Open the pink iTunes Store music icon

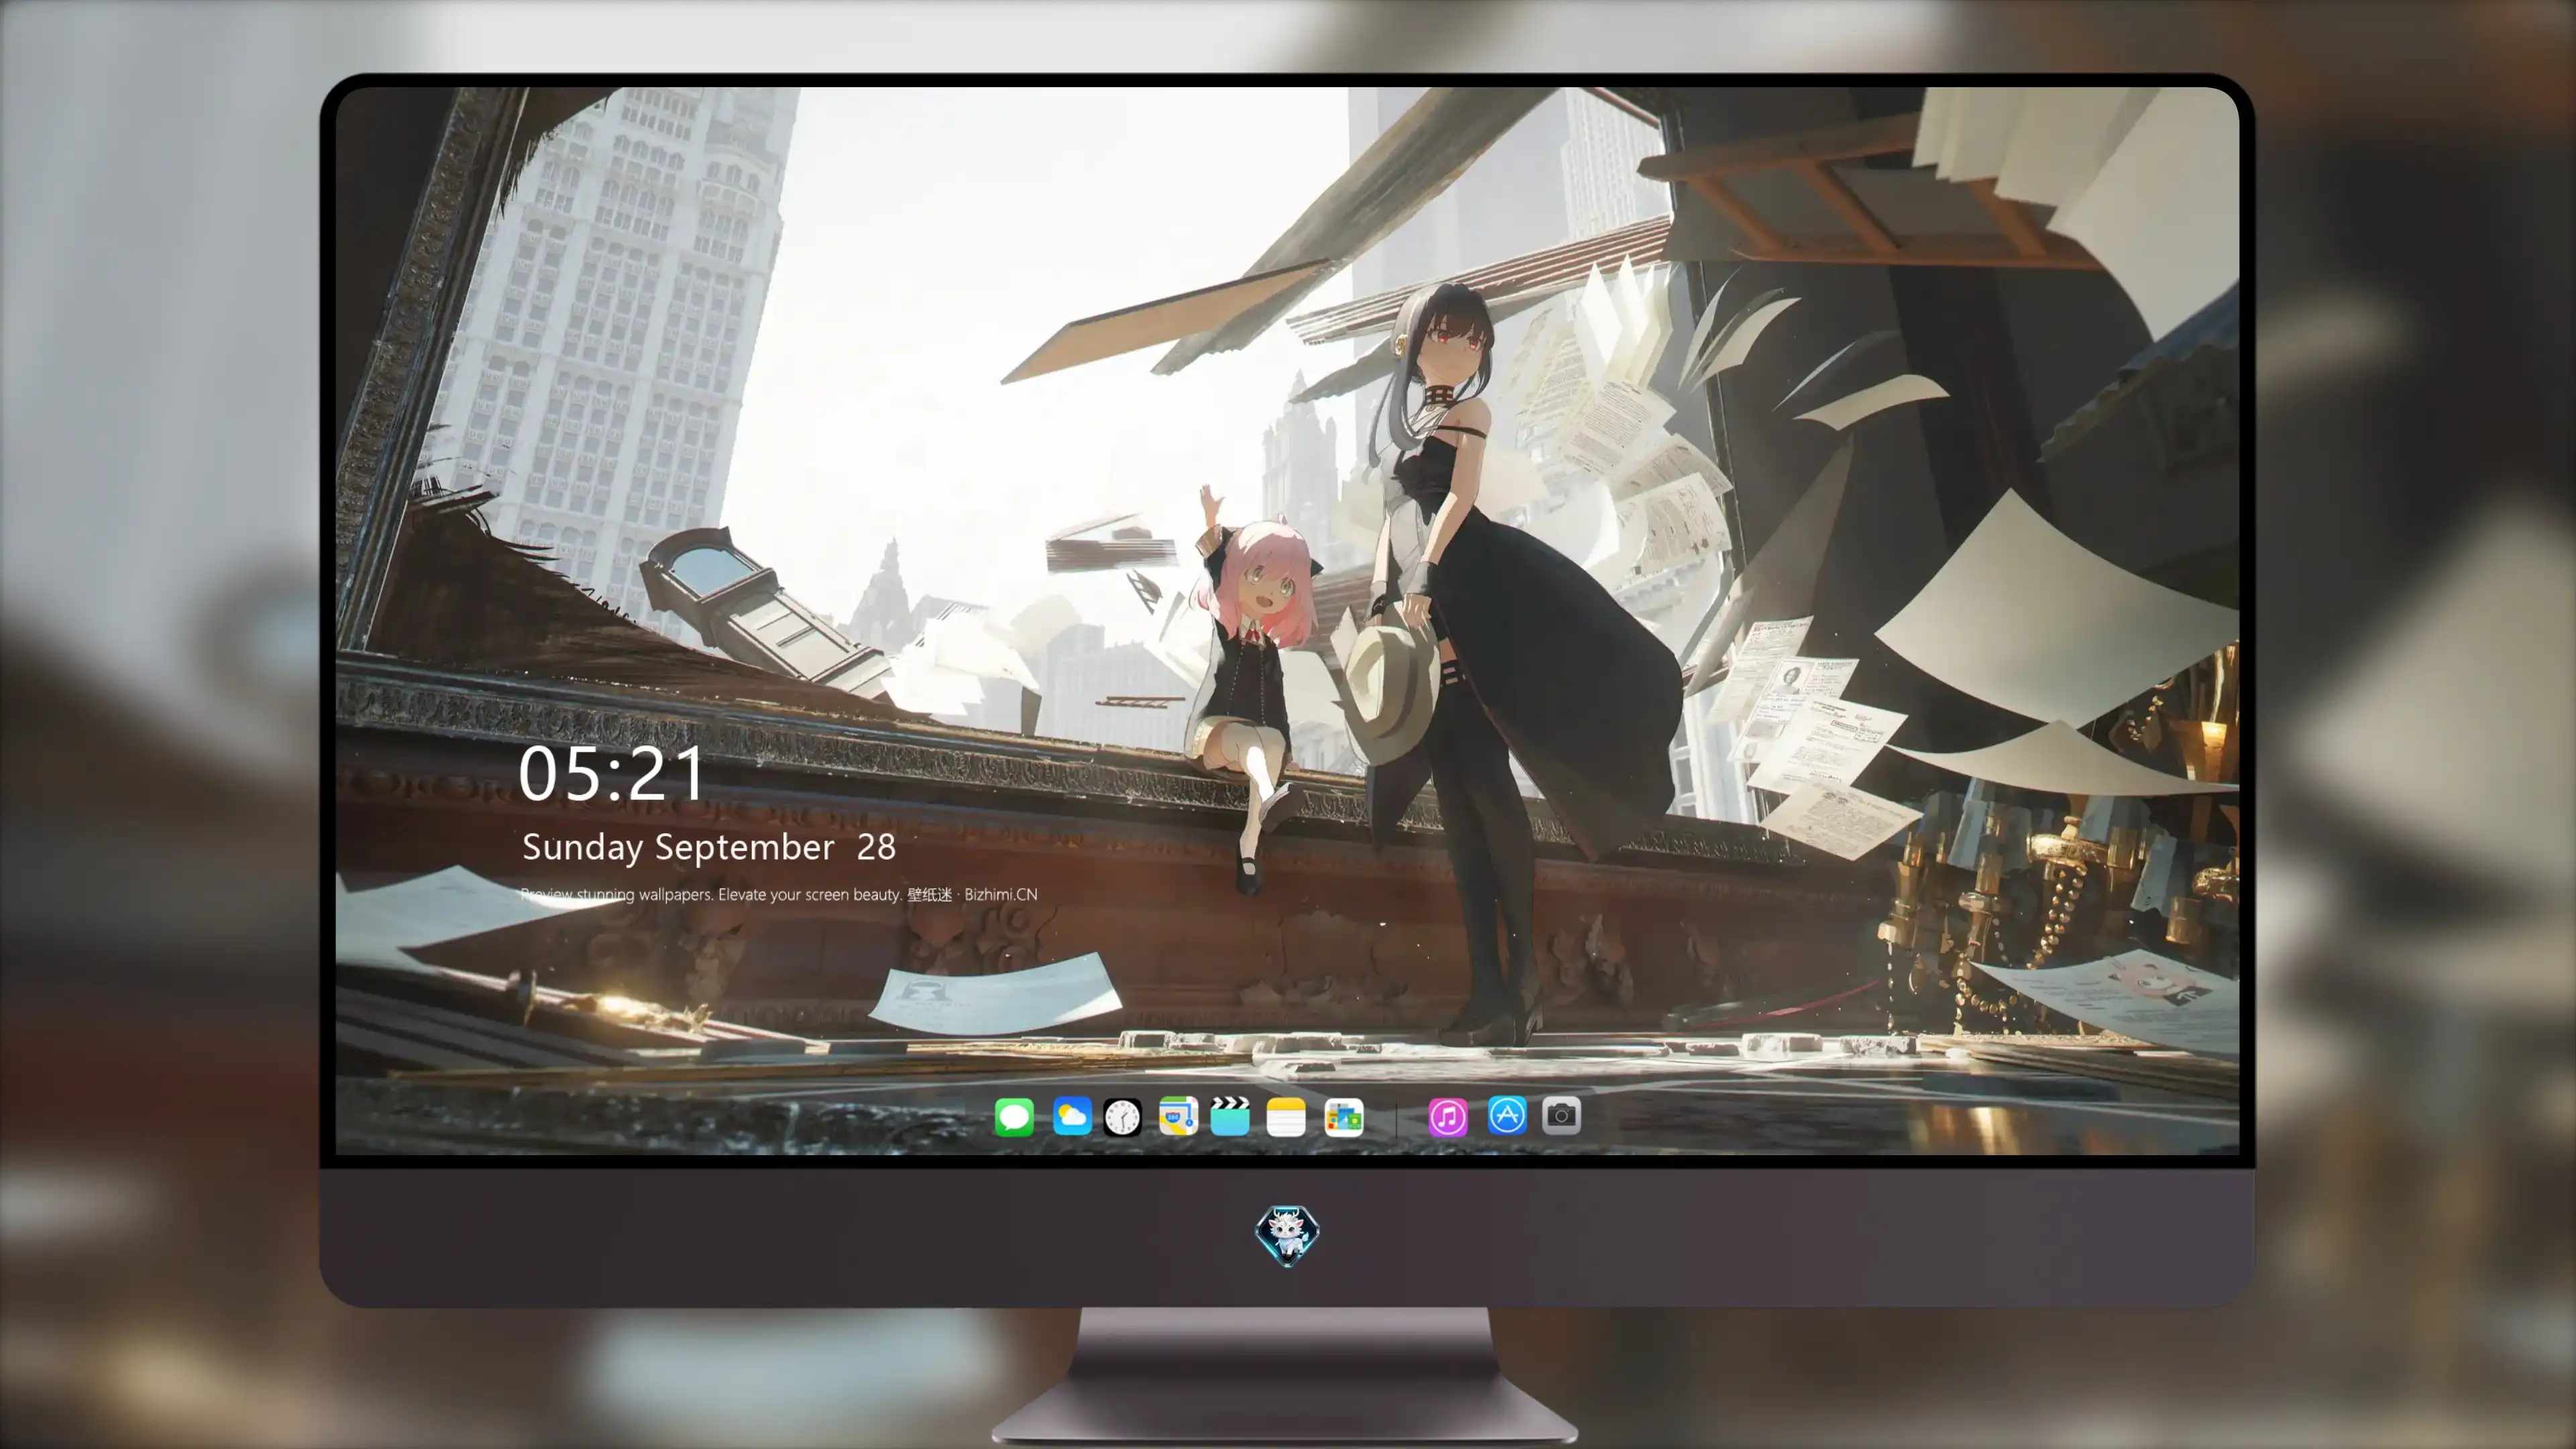[x=1448, y=1117]
